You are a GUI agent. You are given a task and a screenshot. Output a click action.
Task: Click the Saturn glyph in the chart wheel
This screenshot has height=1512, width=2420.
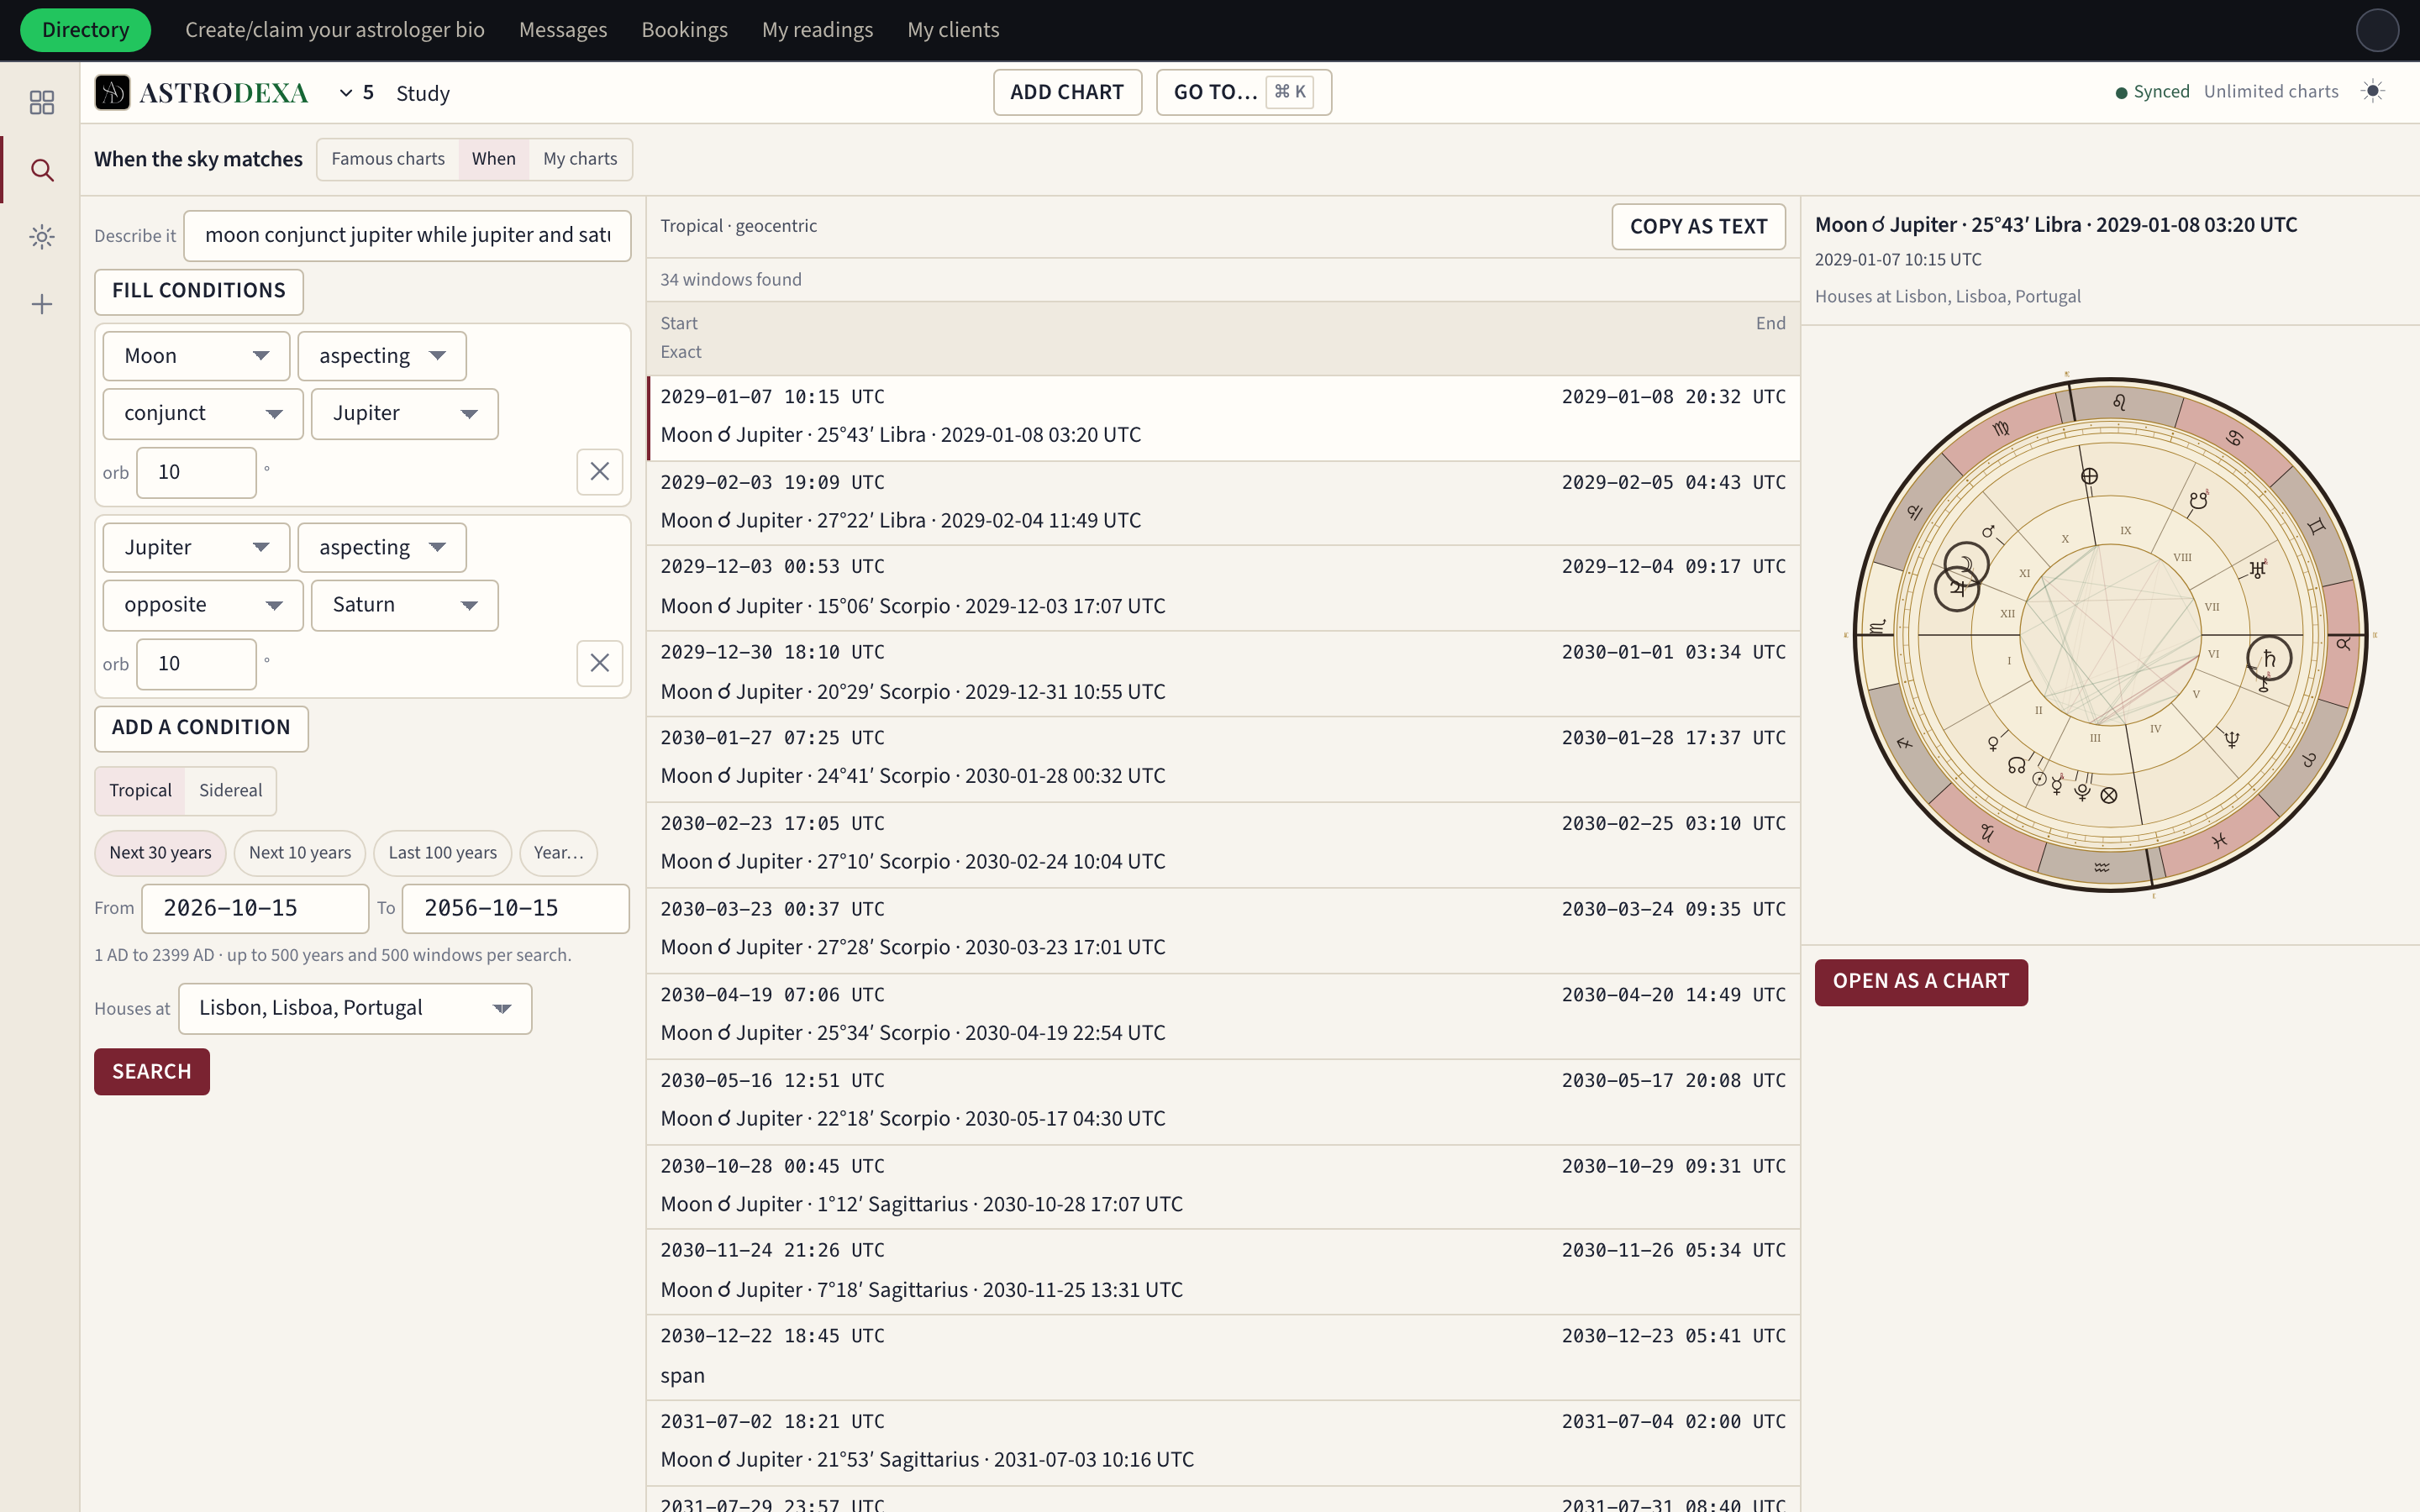2269,658
